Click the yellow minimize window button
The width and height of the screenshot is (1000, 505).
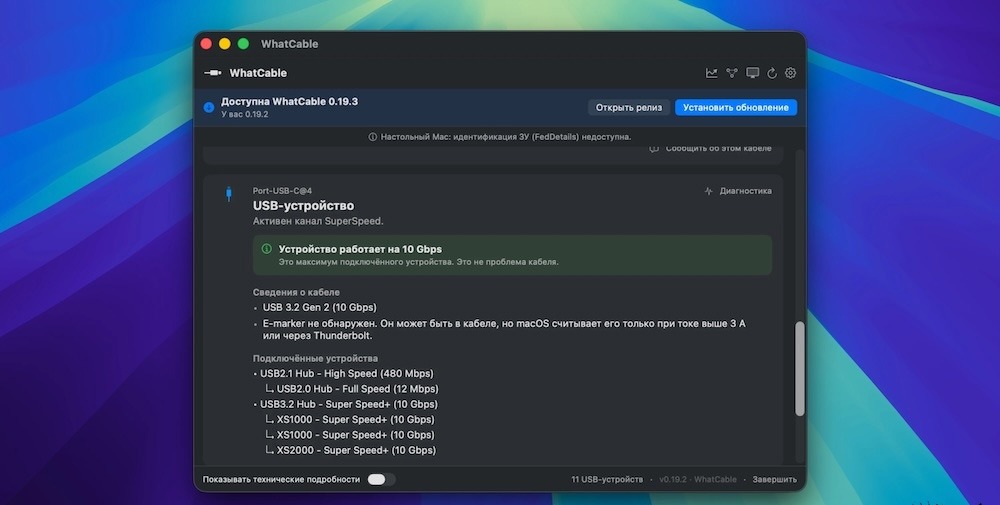[x=224, y=44]
